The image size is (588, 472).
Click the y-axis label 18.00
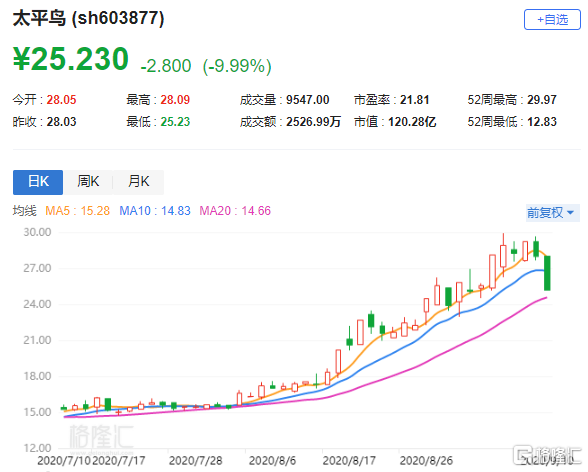pyautogui.click(x=37, y=376)
